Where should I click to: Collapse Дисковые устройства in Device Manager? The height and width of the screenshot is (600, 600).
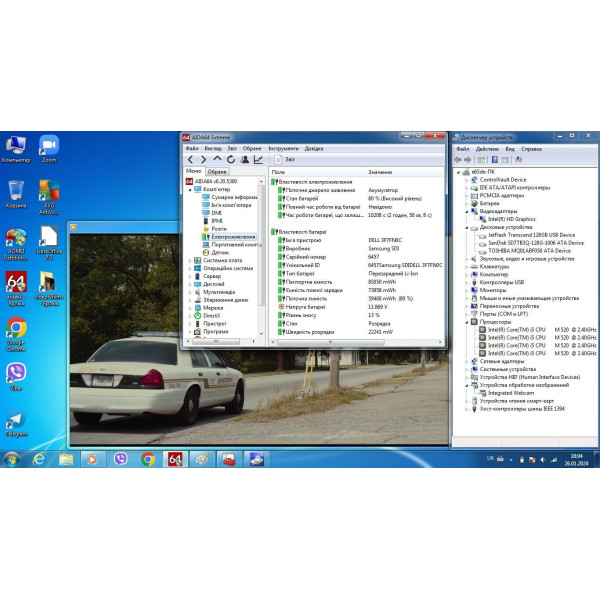point(467,227)
